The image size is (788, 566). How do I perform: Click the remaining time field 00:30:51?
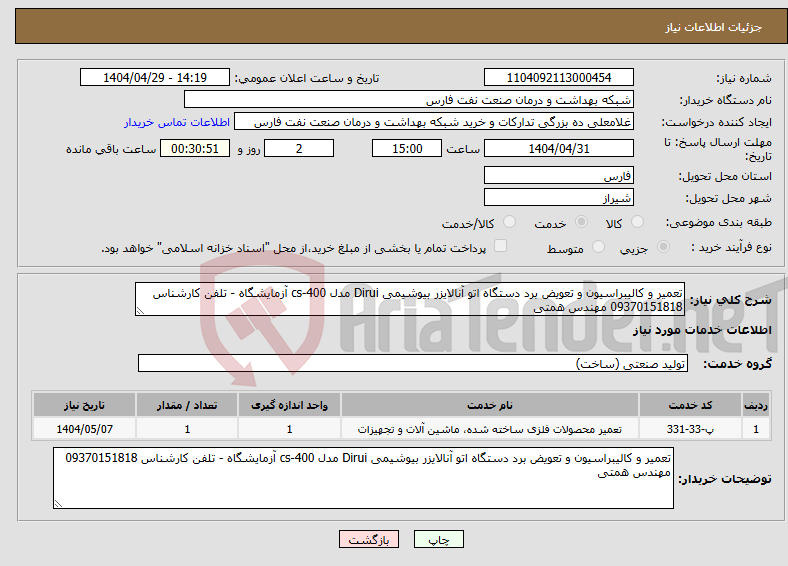[195, 148]
